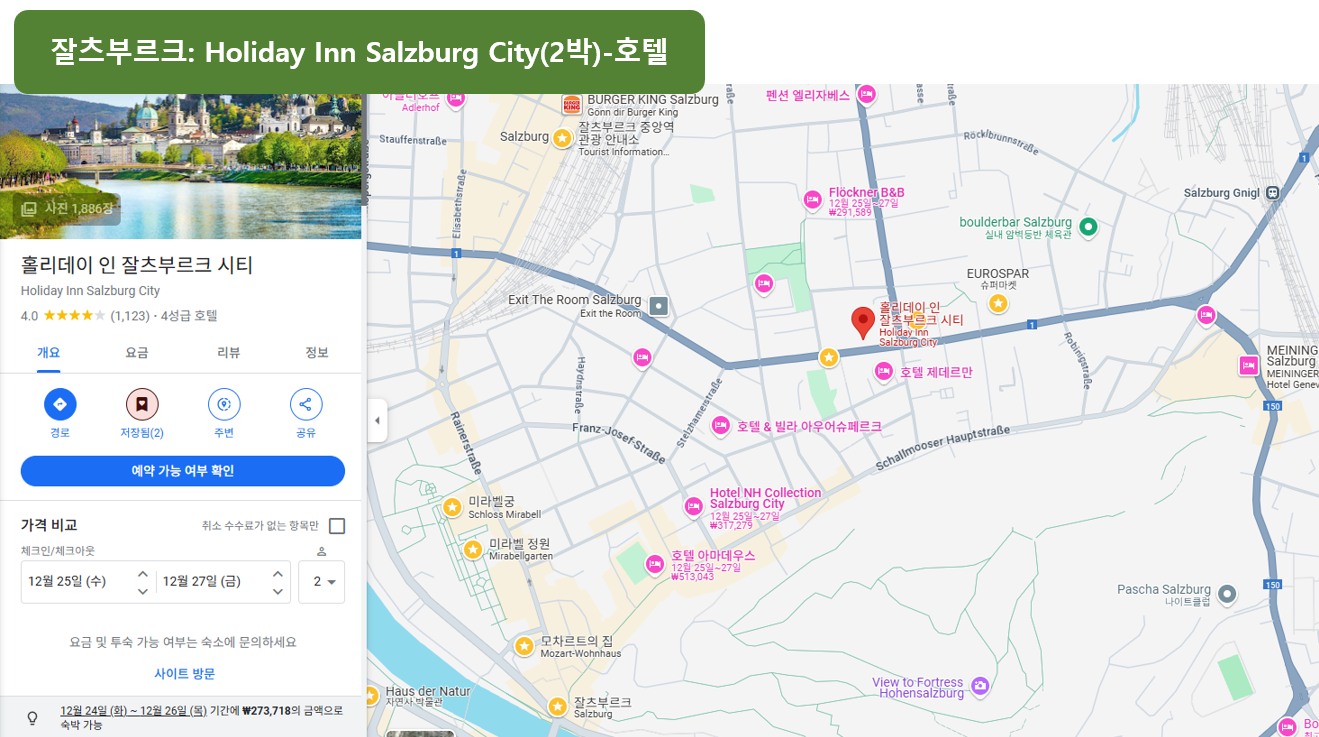Click the Adlerhof hotel pin
The height and width of the screenshot is (737, 1319).
pos(457,98)
